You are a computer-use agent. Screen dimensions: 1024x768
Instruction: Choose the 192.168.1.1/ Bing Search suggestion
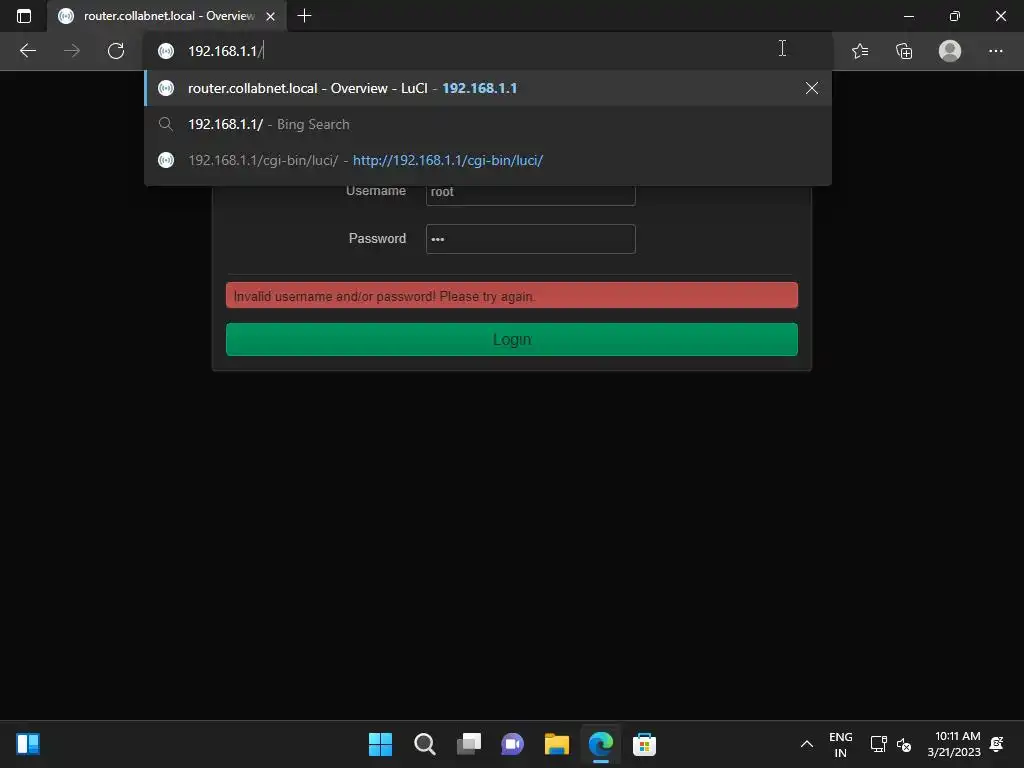[x=488, y=124]
